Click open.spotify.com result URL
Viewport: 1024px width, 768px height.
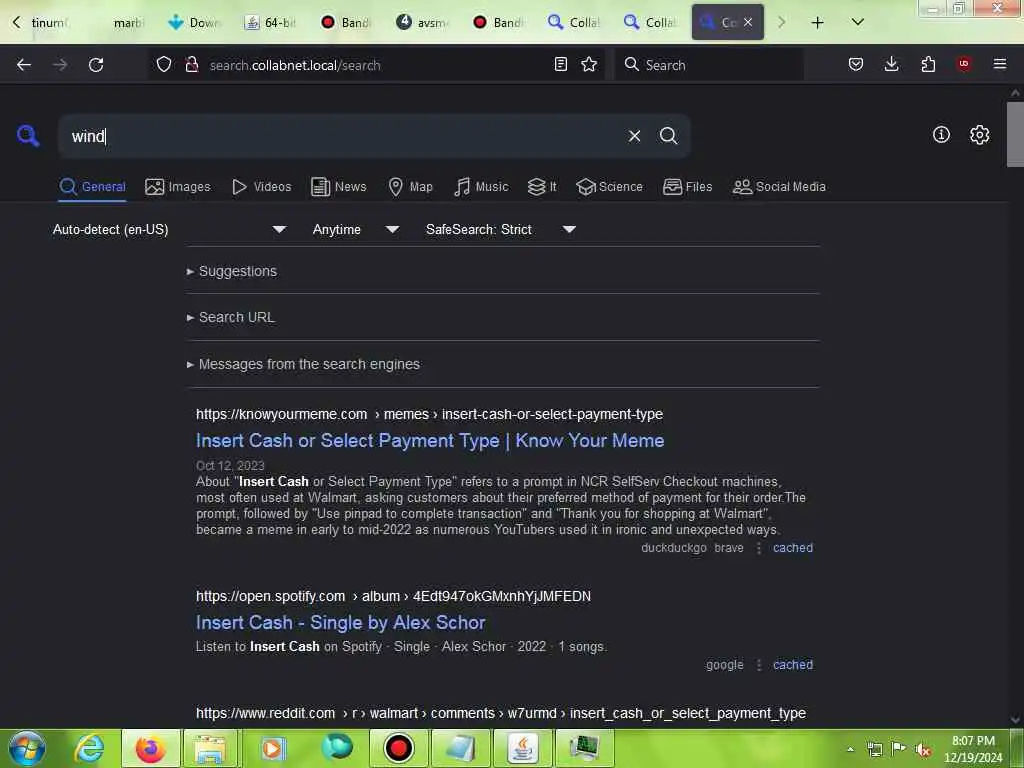[x=393, y=596]
